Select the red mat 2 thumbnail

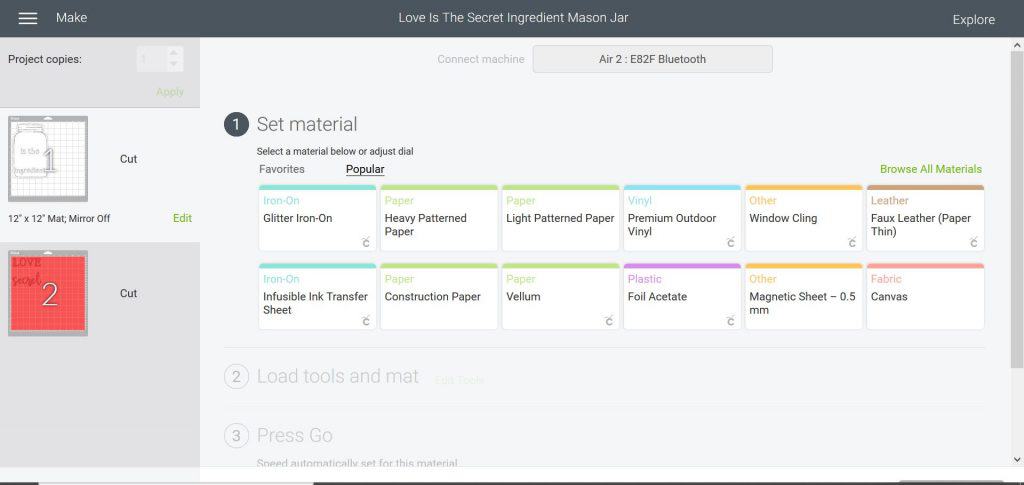pyautogui.click(x=48, y=293)
